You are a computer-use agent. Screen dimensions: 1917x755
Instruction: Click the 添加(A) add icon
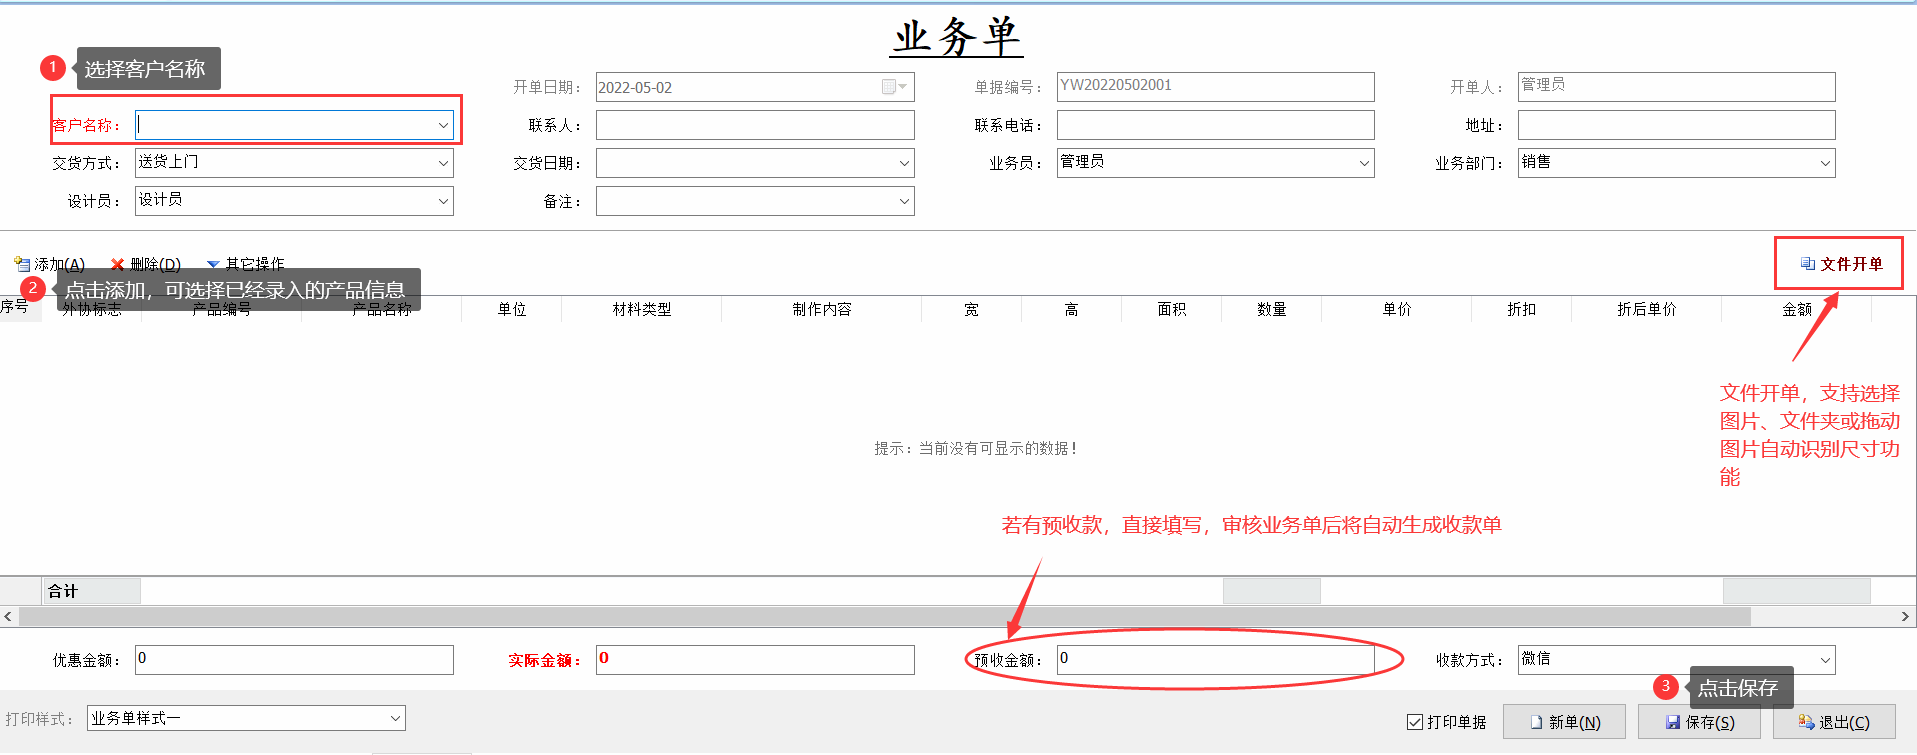pos(22,264)
